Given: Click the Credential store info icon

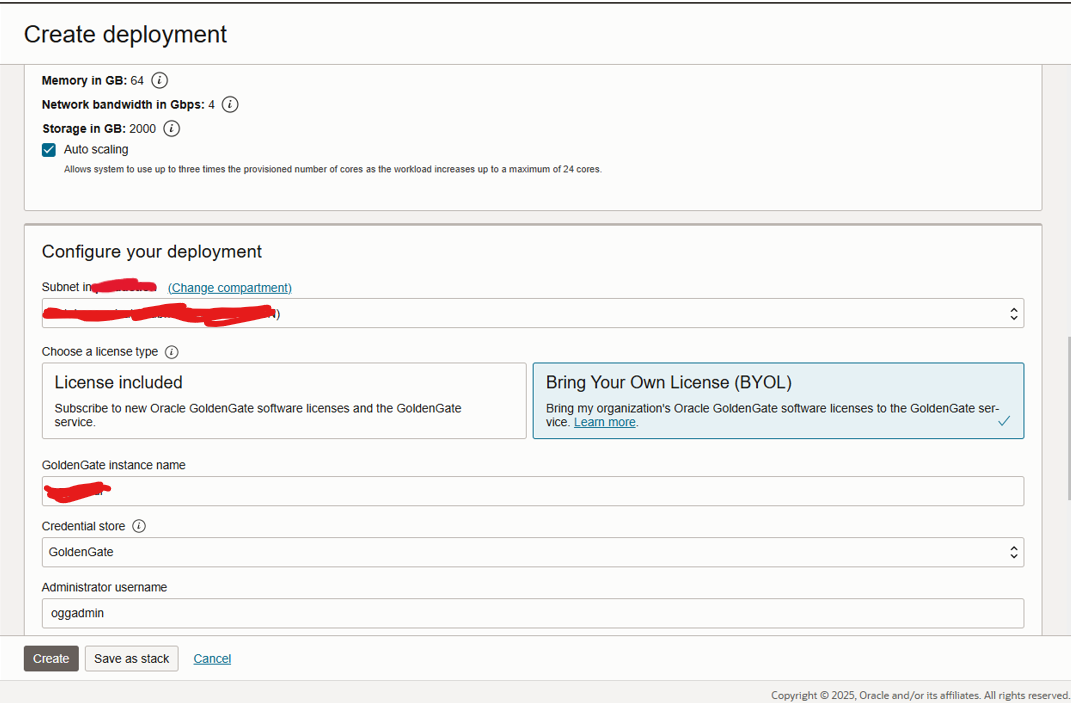Looking at the screenshot, I should tap(139, 526).
